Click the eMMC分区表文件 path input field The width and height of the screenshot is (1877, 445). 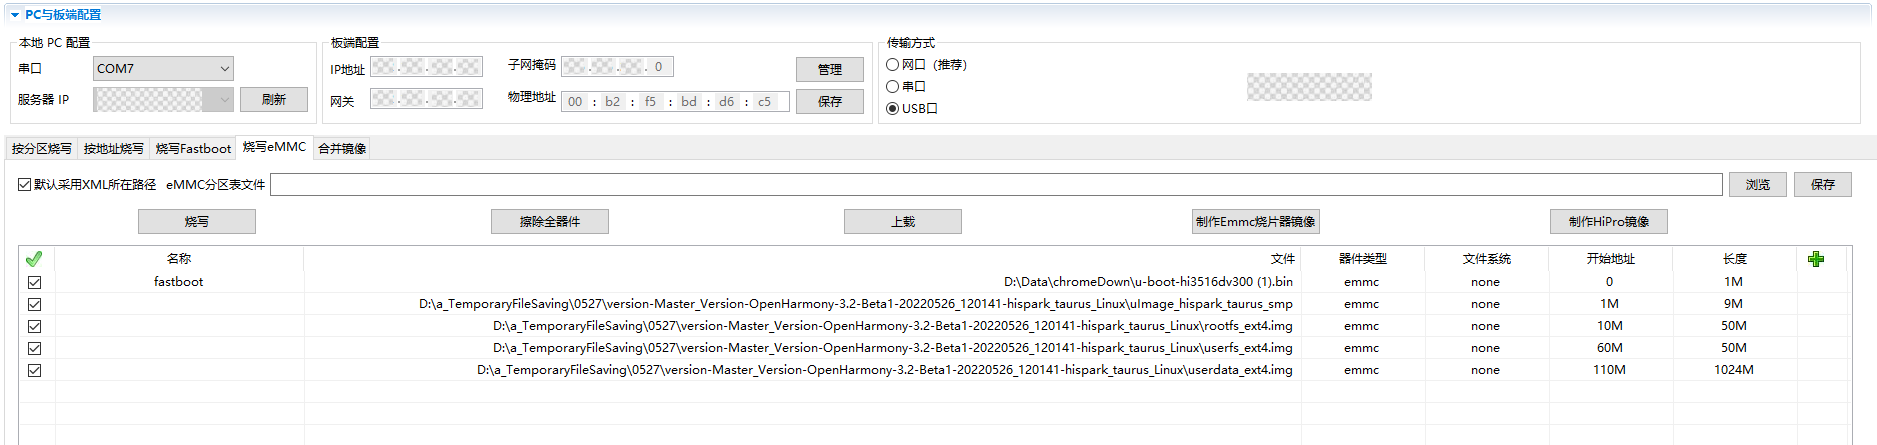996,185
